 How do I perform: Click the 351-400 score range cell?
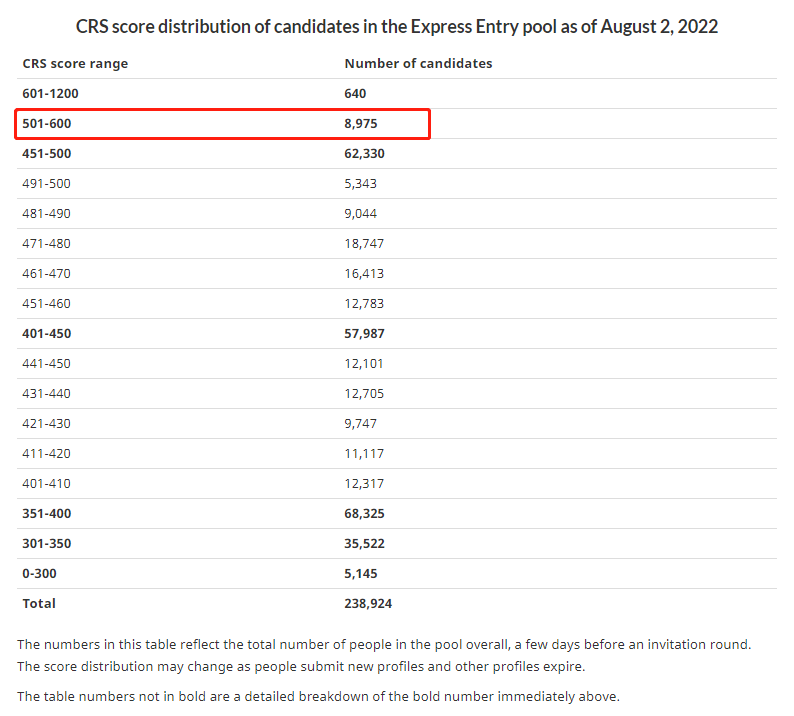(x=47, y=513)
